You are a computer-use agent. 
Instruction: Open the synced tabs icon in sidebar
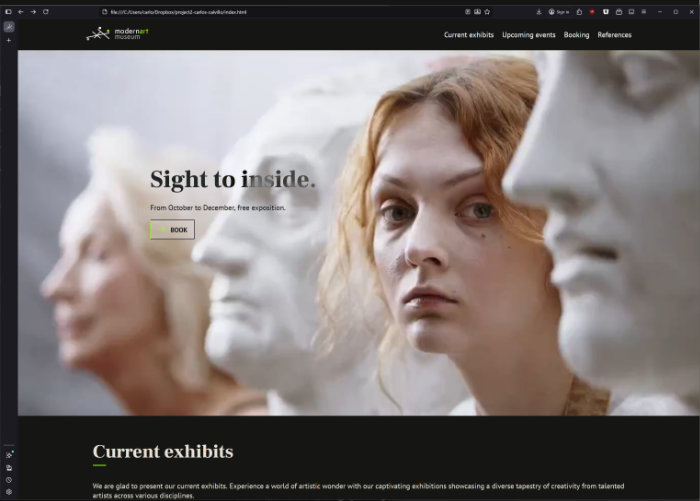9,467
